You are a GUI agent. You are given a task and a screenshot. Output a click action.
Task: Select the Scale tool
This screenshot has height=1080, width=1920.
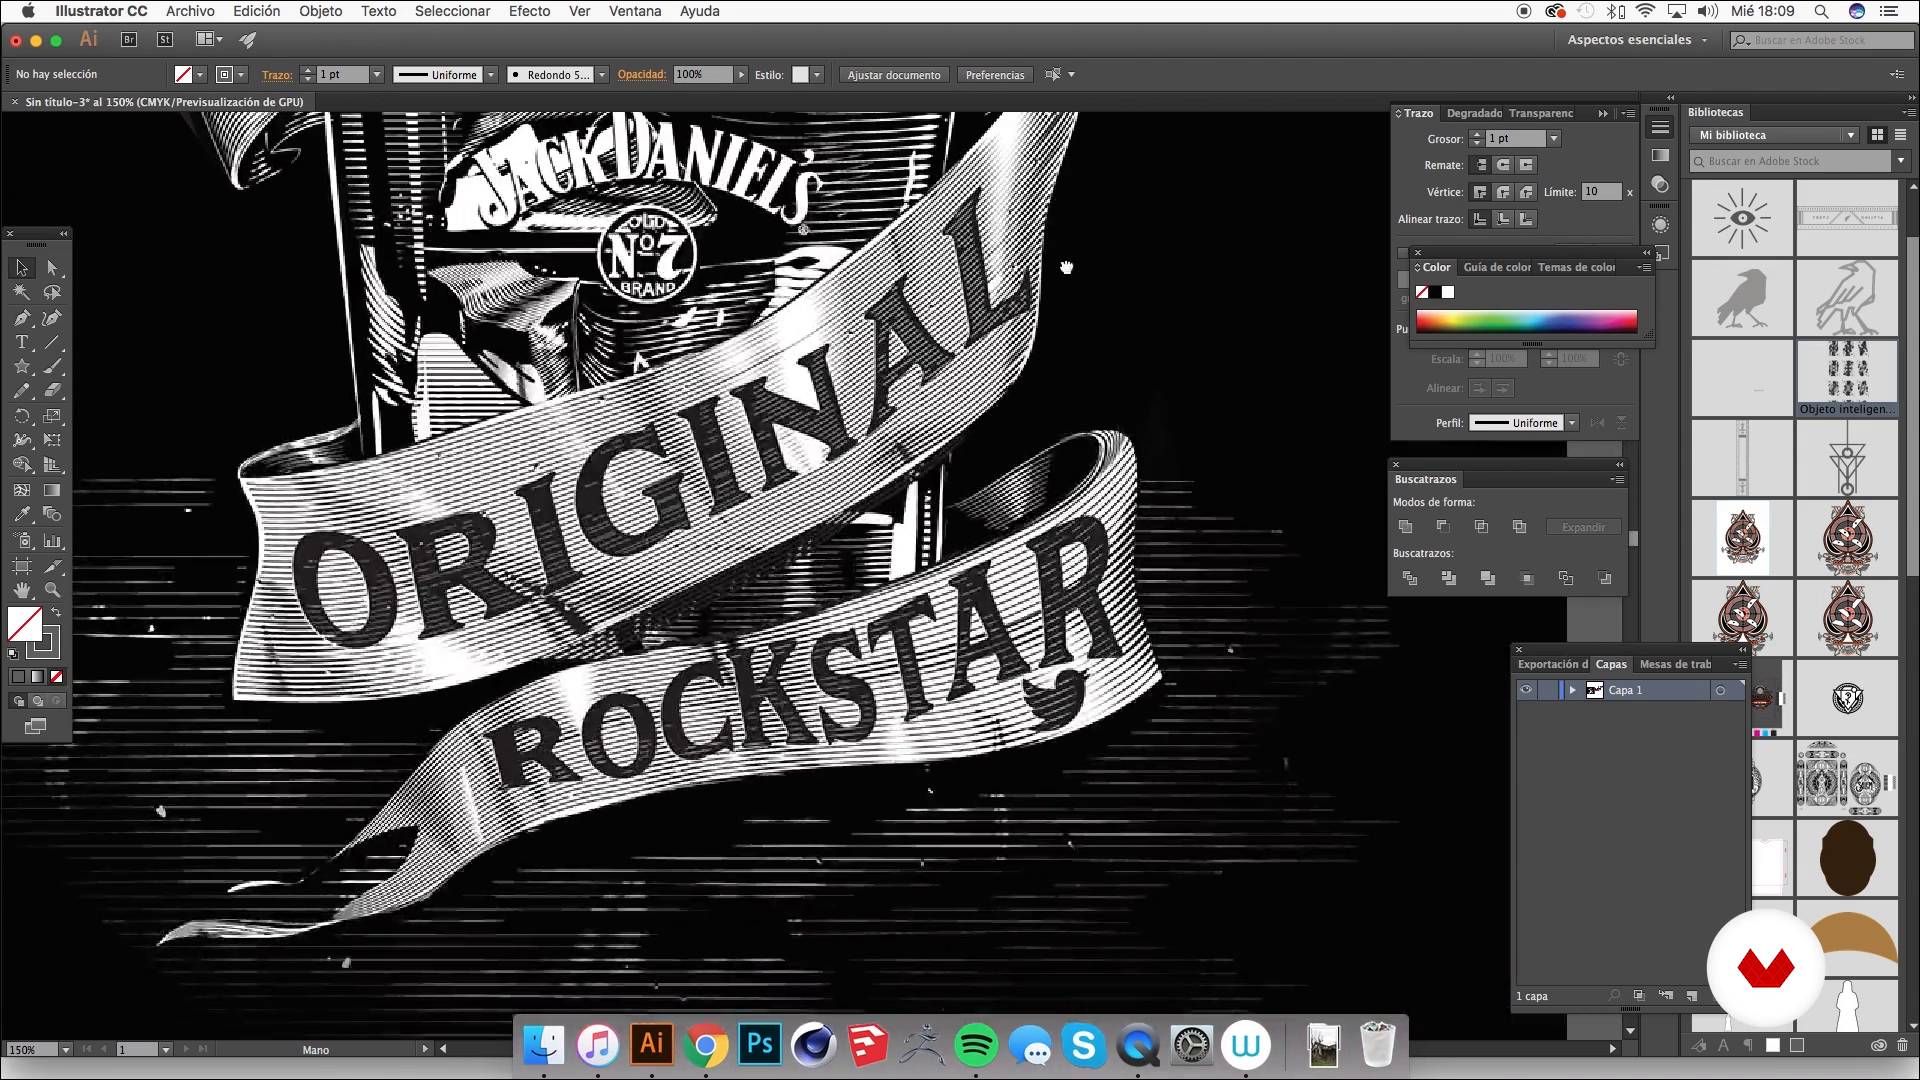[52, 416]
